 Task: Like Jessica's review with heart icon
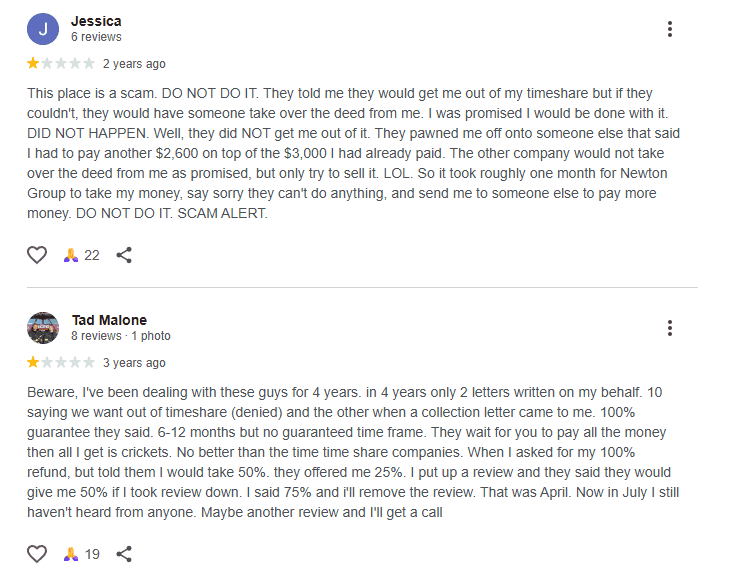[x=37, y=255]
